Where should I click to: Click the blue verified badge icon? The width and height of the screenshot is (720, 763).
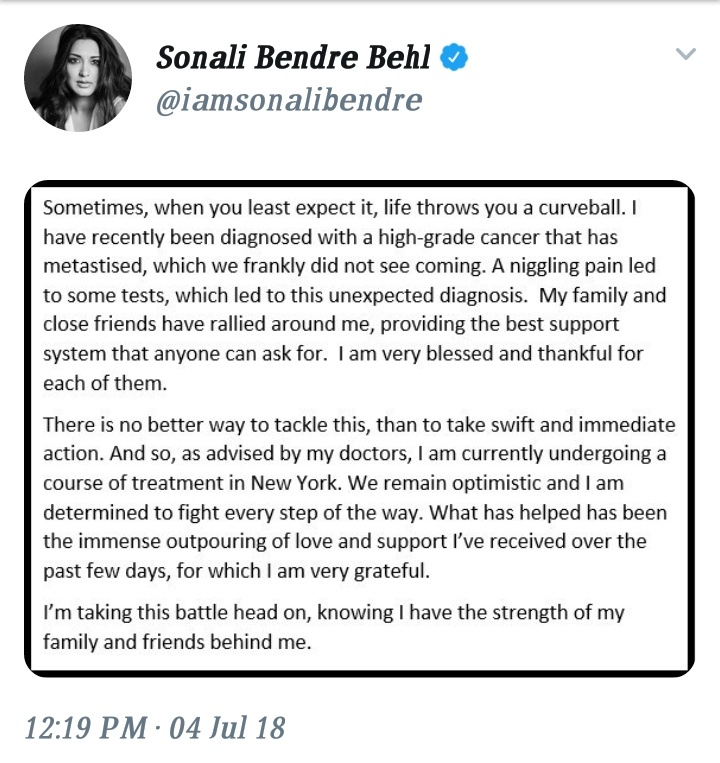click(455, 58)
